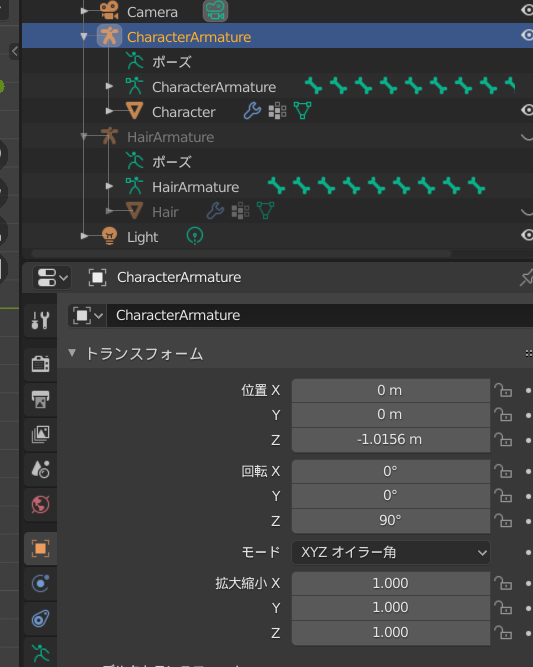Open the Physics properties tab
Image resolution: width=533 pixels, height=667 pixels.
40,583
